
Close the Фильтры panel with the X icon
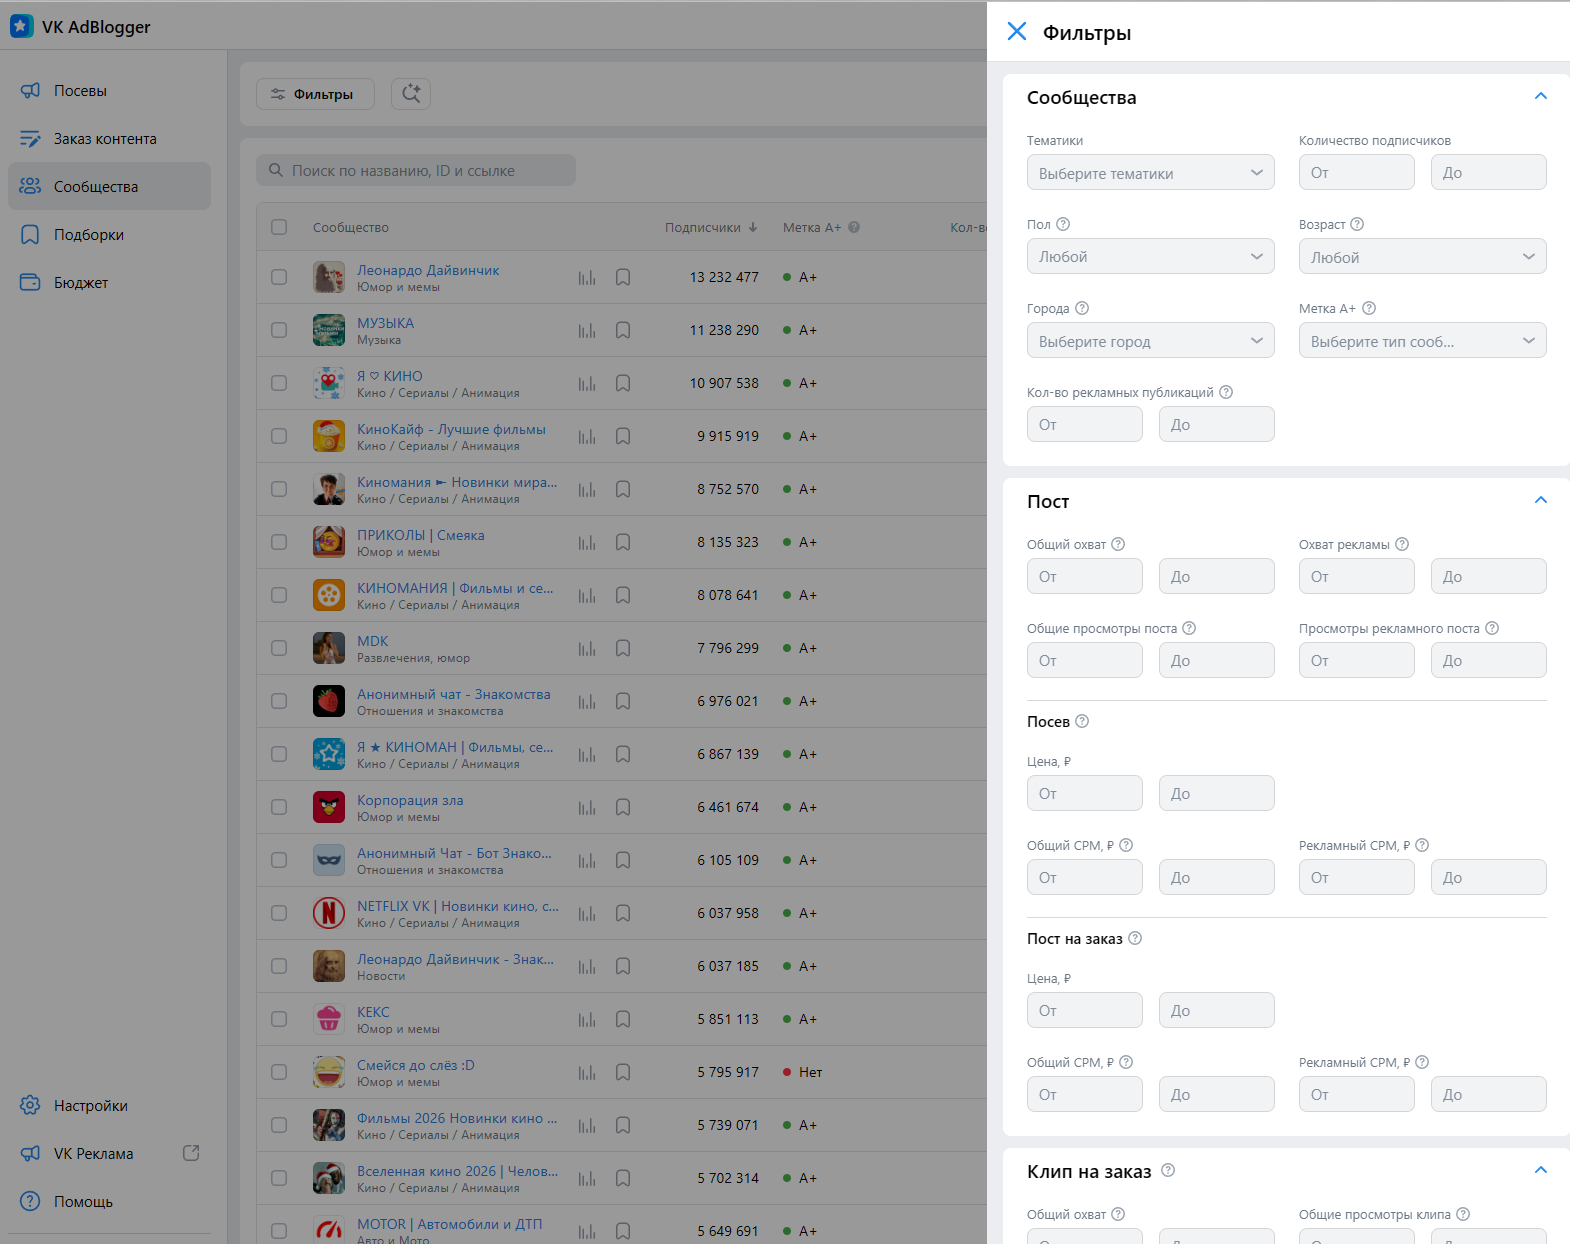click(1016, 32)
